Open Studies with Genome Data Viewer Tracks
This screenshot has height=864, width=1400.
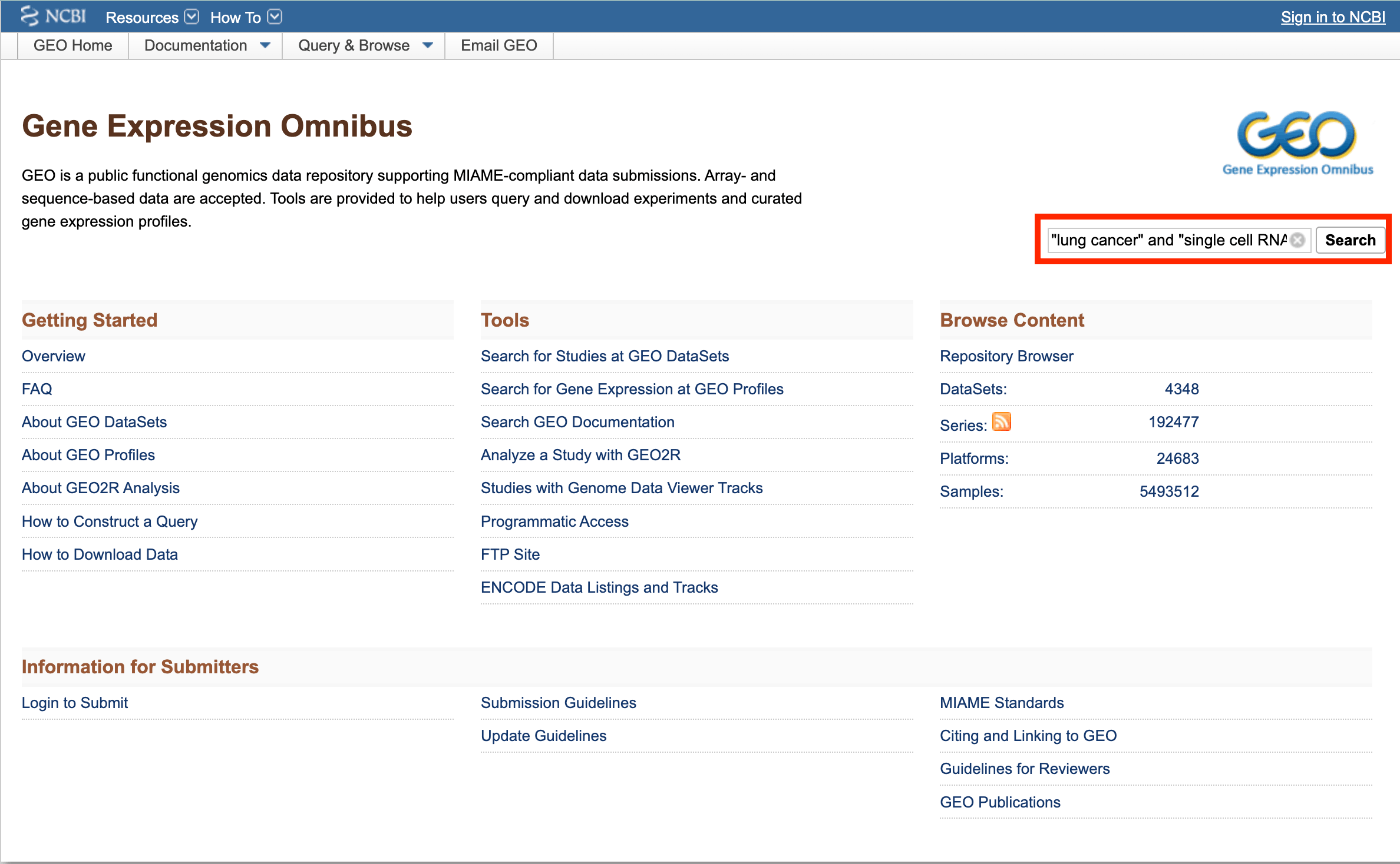click(x=622, y=488)
